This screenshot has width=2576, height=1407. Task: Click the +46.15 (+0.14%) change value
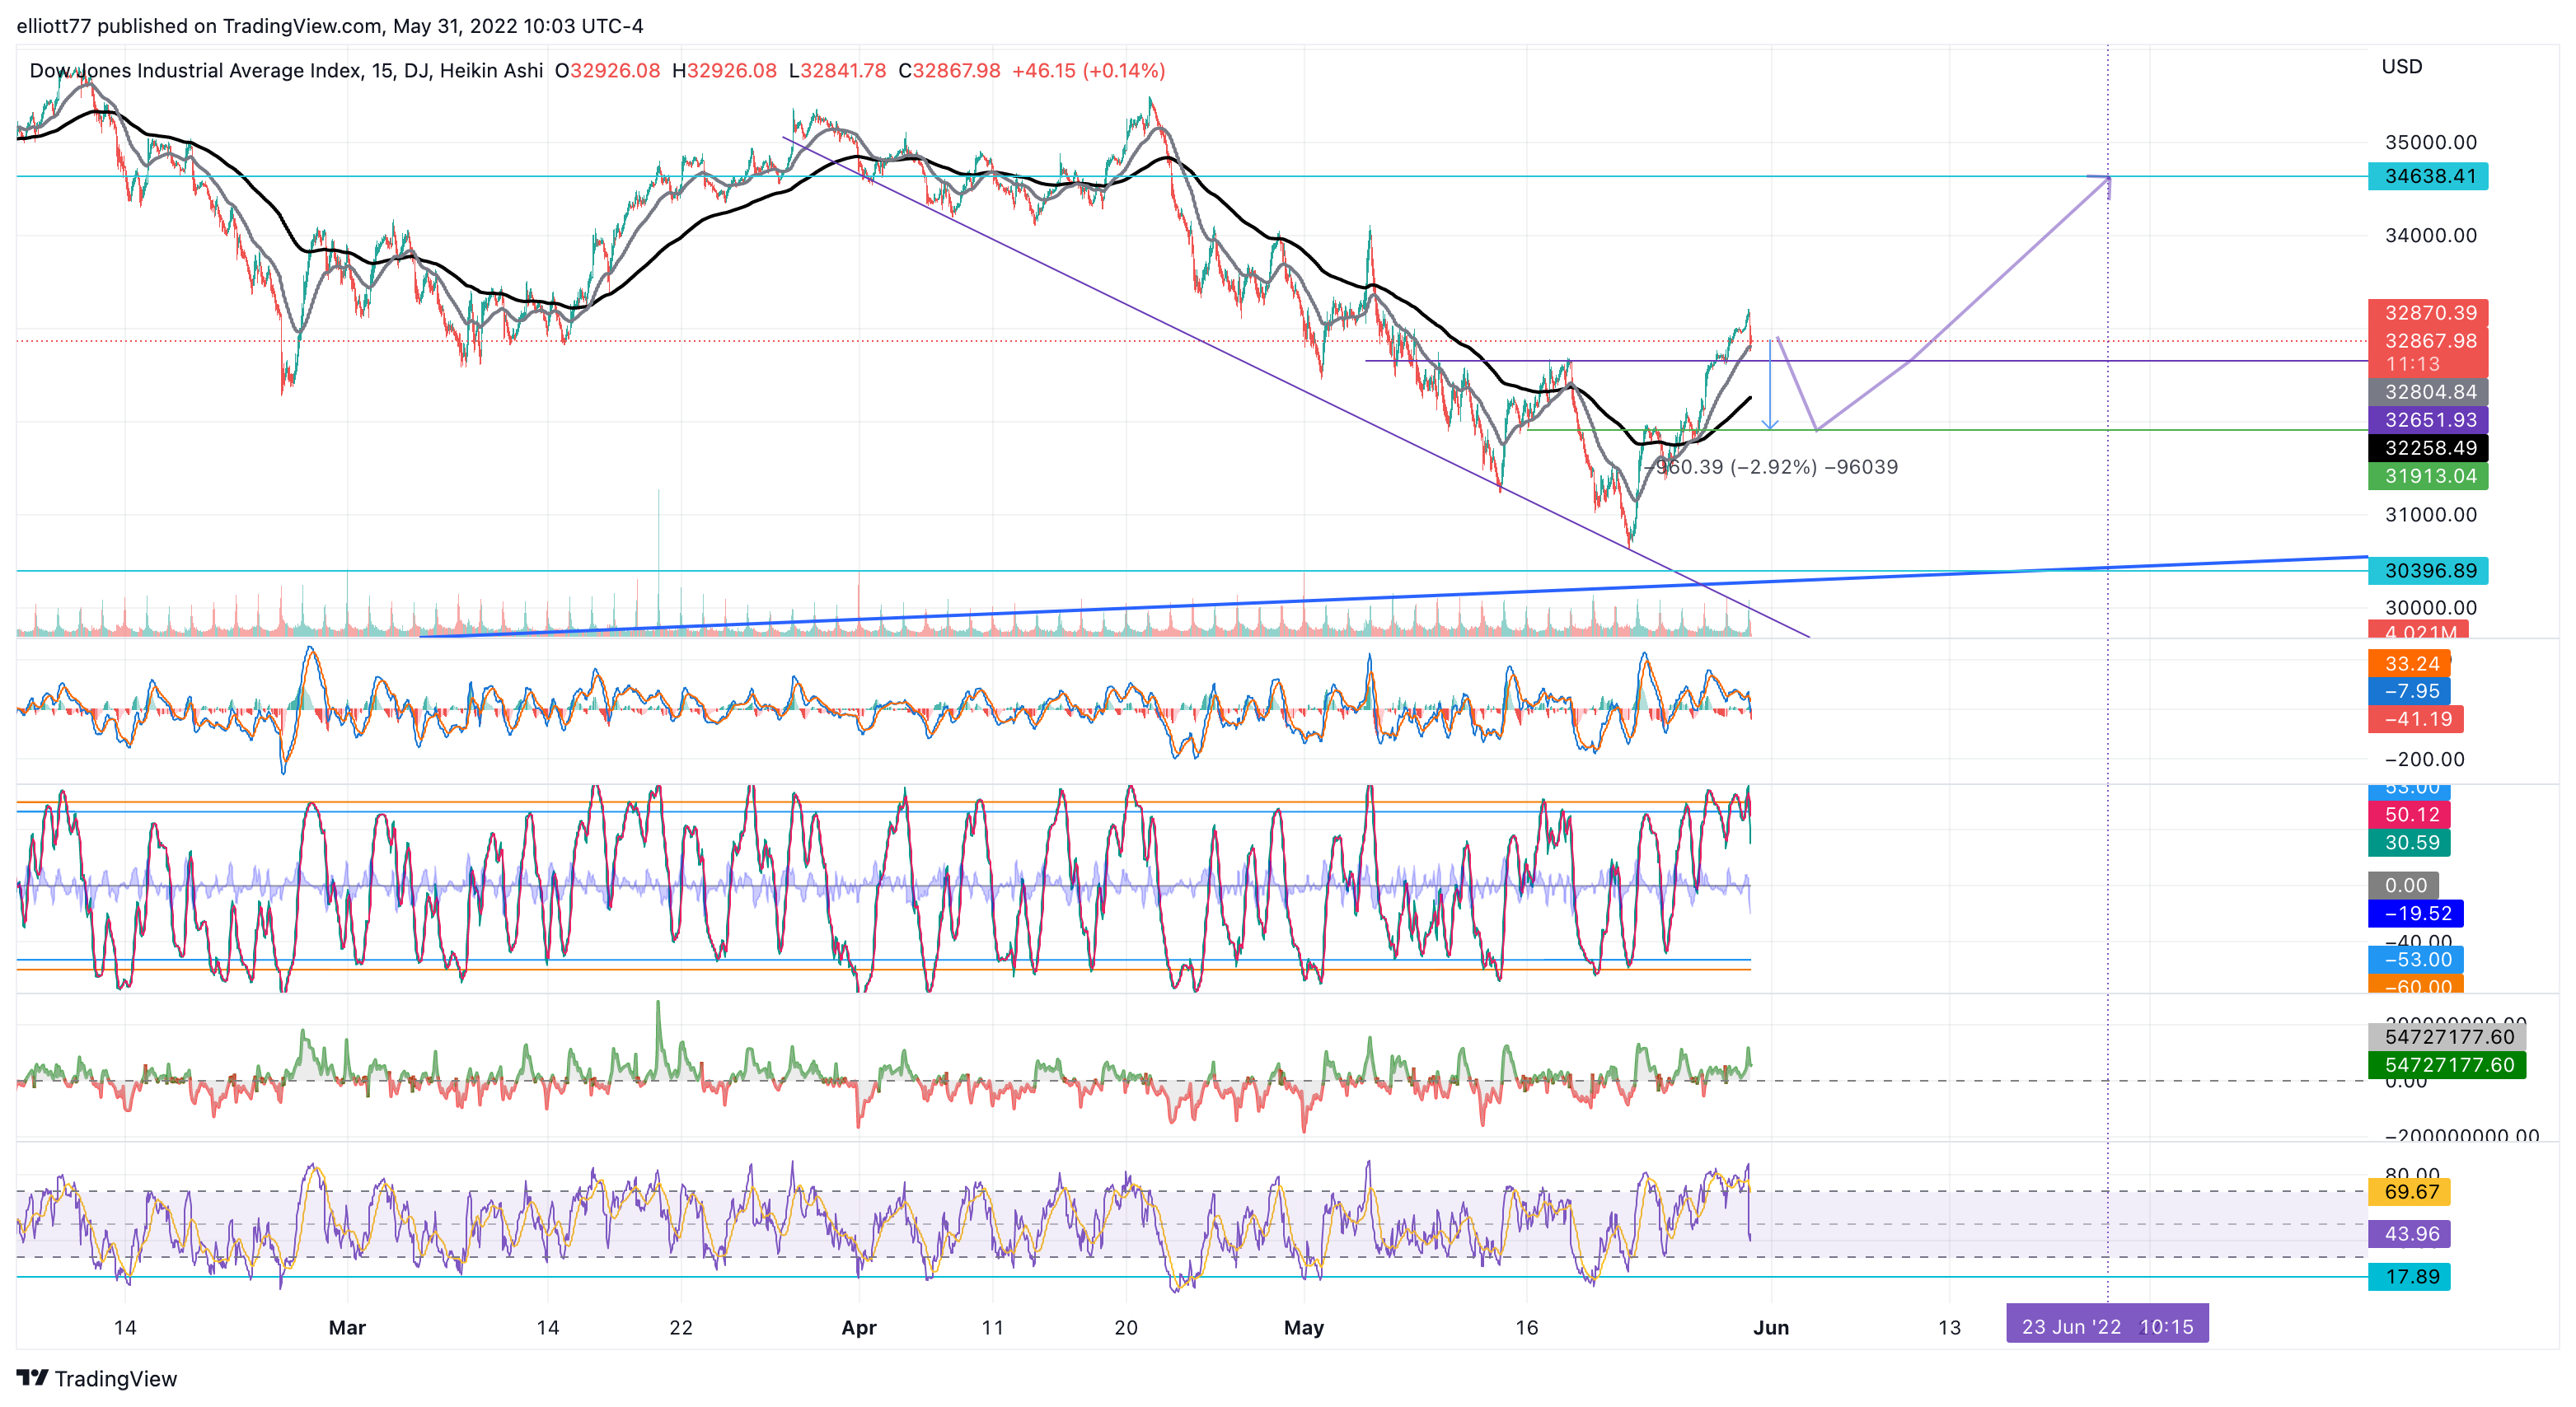[x=1088, y=71]
